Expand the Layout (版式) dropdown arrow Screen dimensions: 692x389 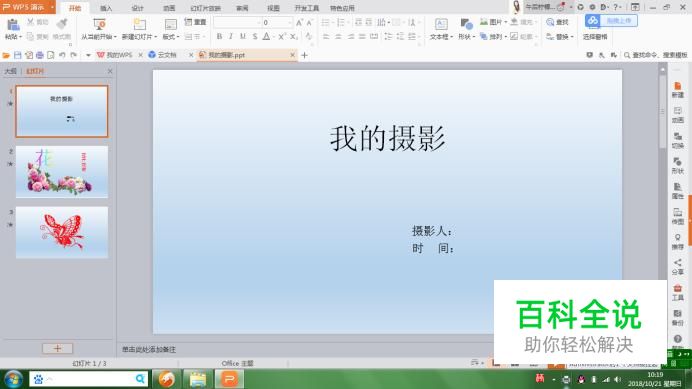178,37
